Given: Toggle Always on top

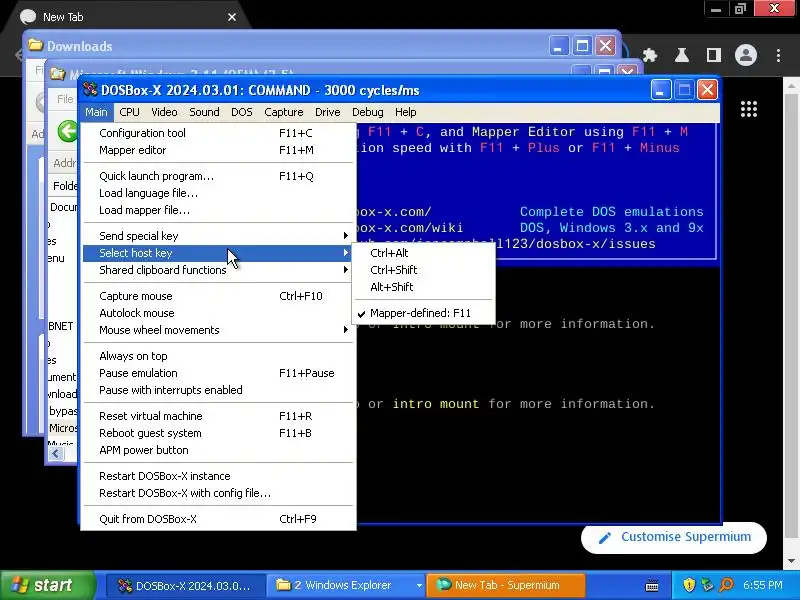Looking at the screenshot, I should tap(218, 356).
